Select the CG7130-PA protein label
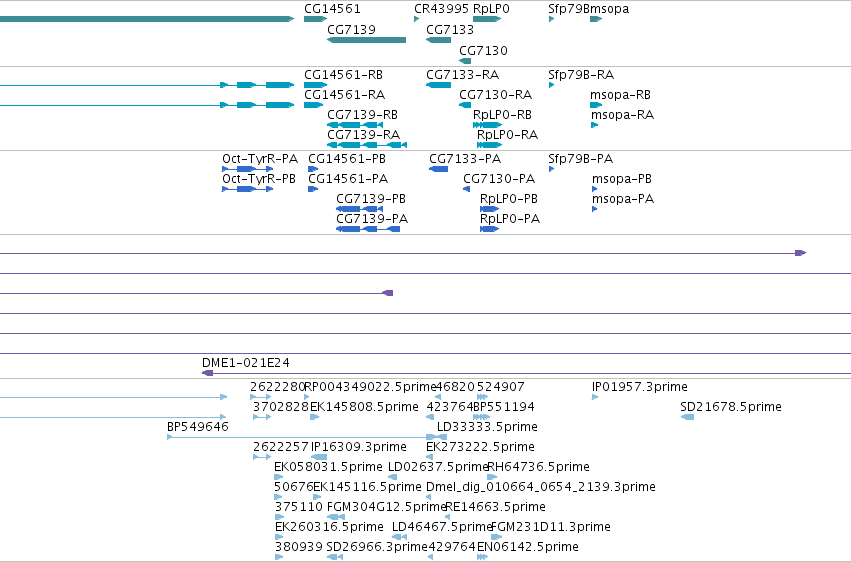The image size is (851, 562). tap(499, 178)
